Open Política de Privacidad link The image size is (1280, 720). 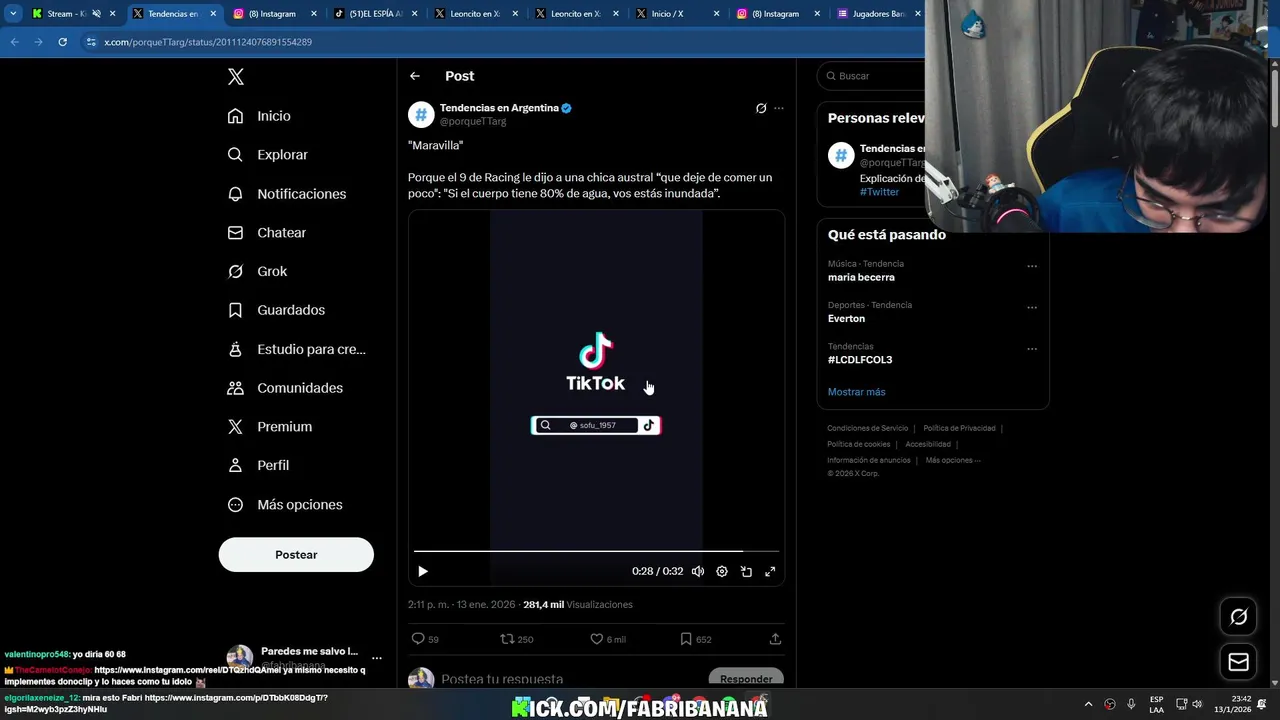(959, 428)
